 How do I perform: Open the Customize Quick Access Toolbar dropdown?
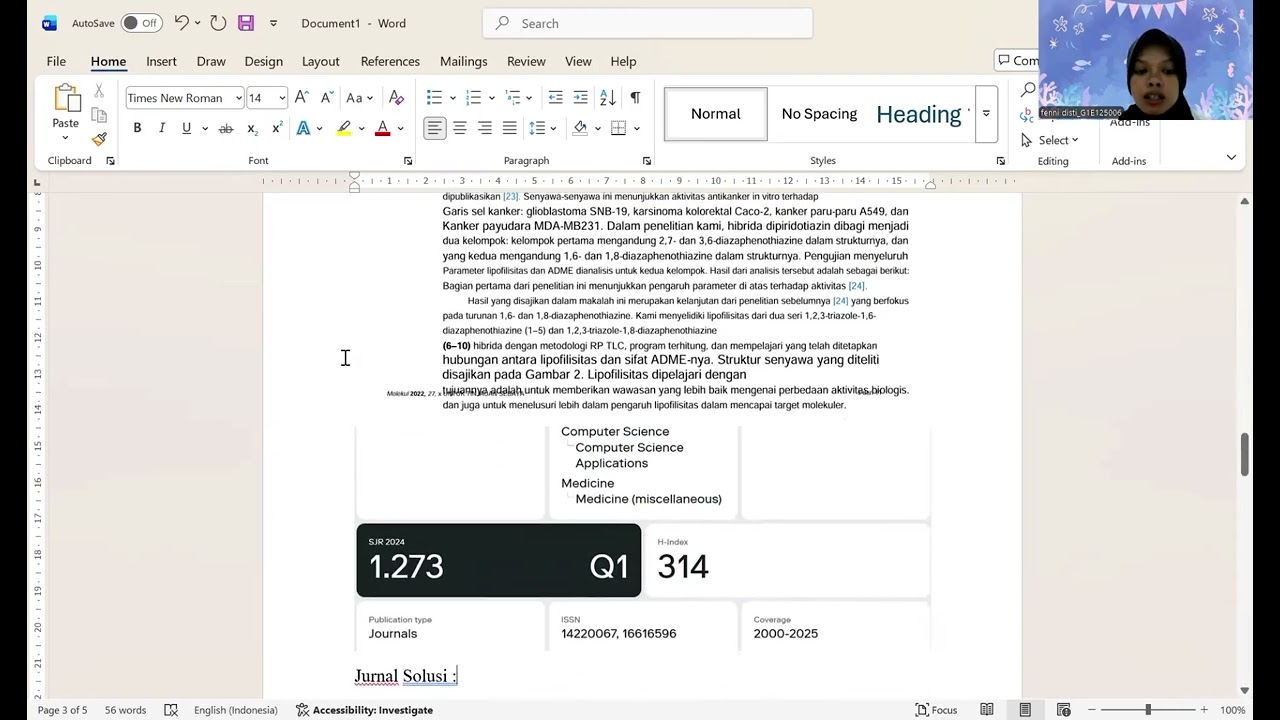(273, 23)
